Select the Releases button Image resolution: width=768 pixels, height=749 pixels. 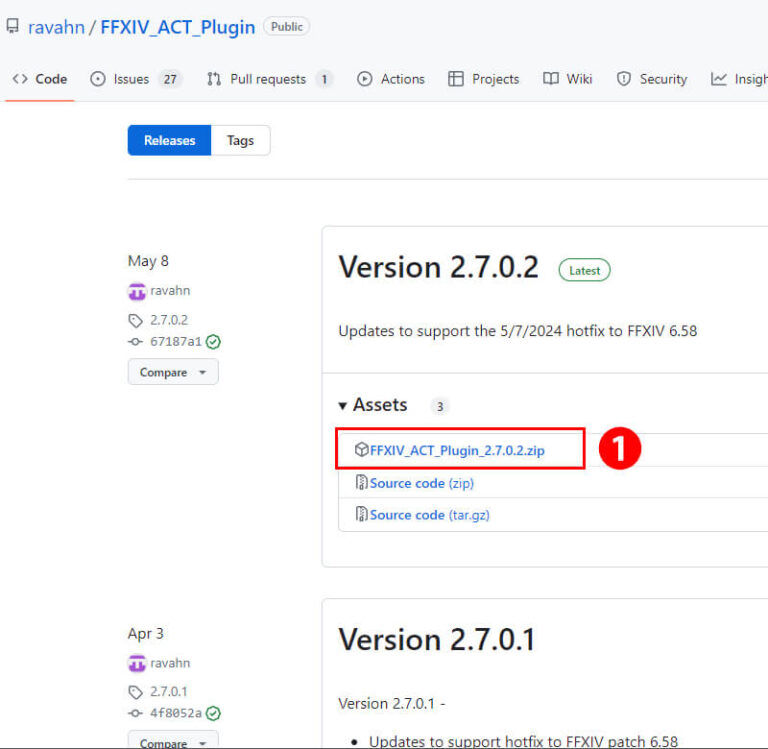pos(169,141)
